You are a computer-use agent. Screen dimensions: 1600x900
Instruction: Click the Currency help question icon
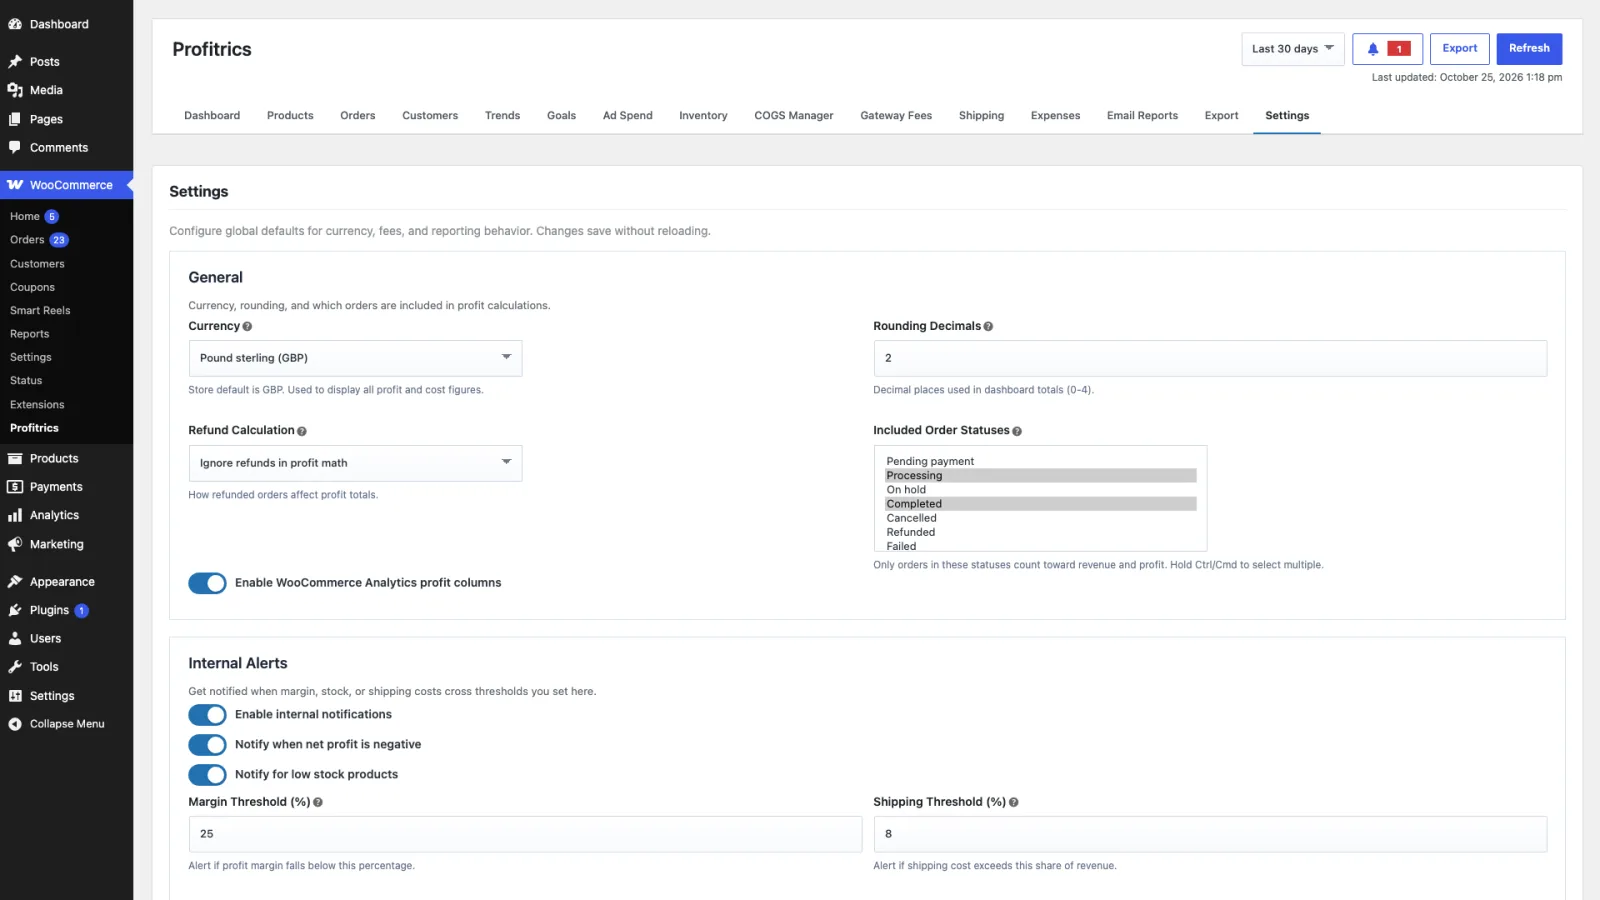[247, 327]
